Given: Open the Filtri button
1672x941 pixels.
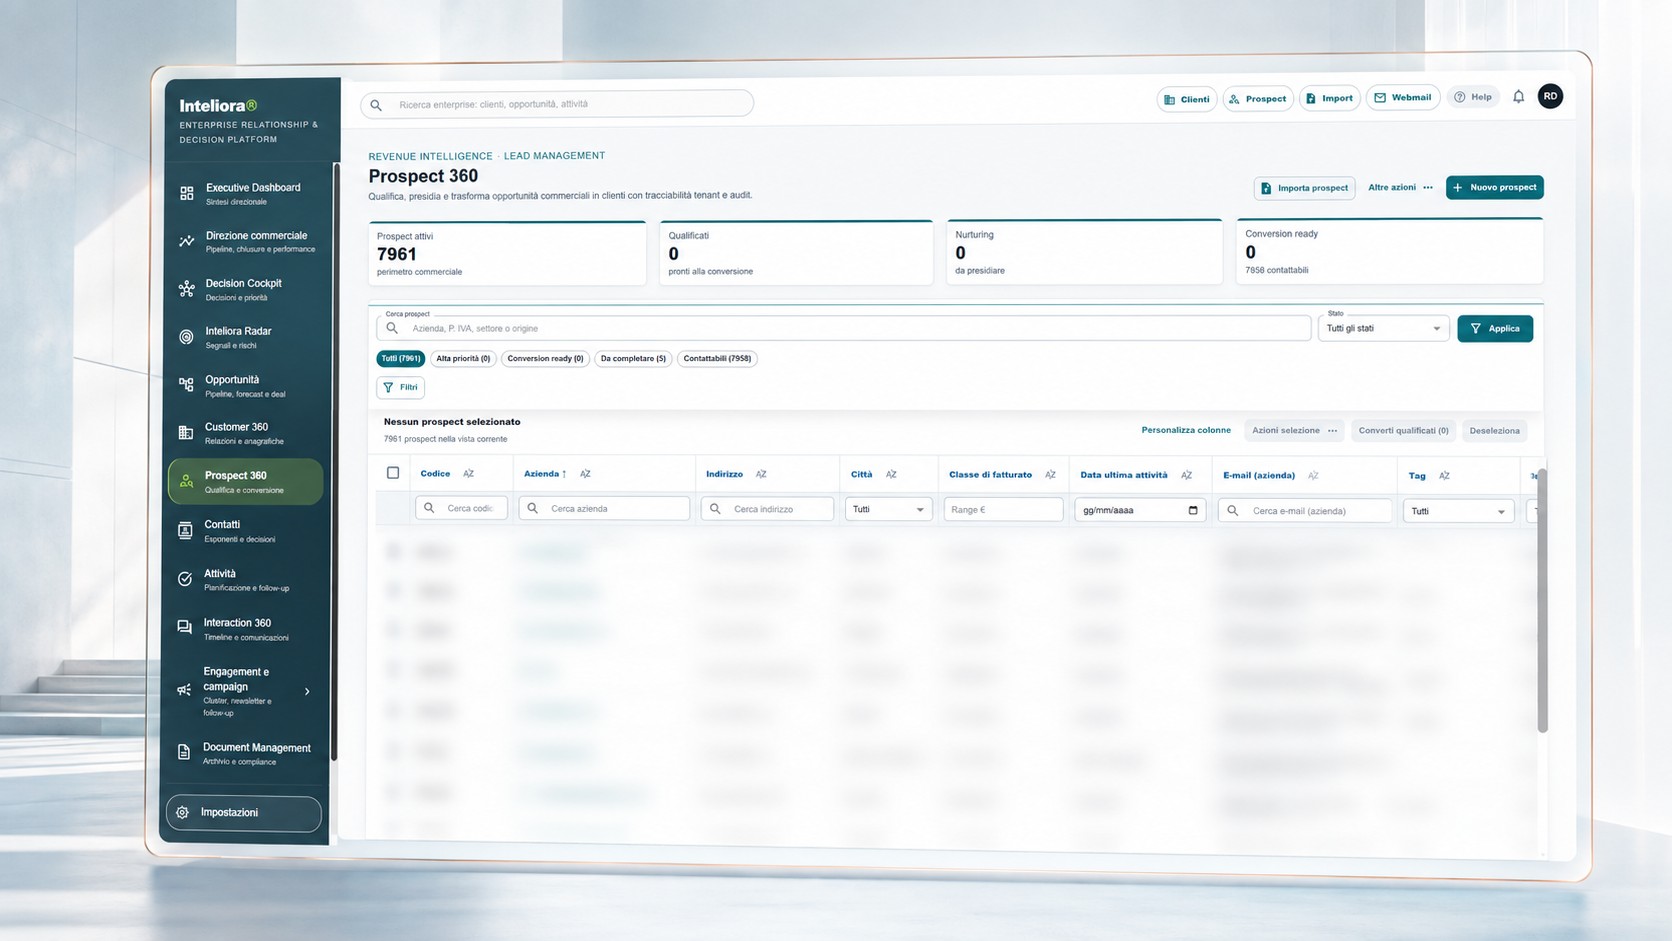Looking at the screenshot, I should (x=401, y=387).
